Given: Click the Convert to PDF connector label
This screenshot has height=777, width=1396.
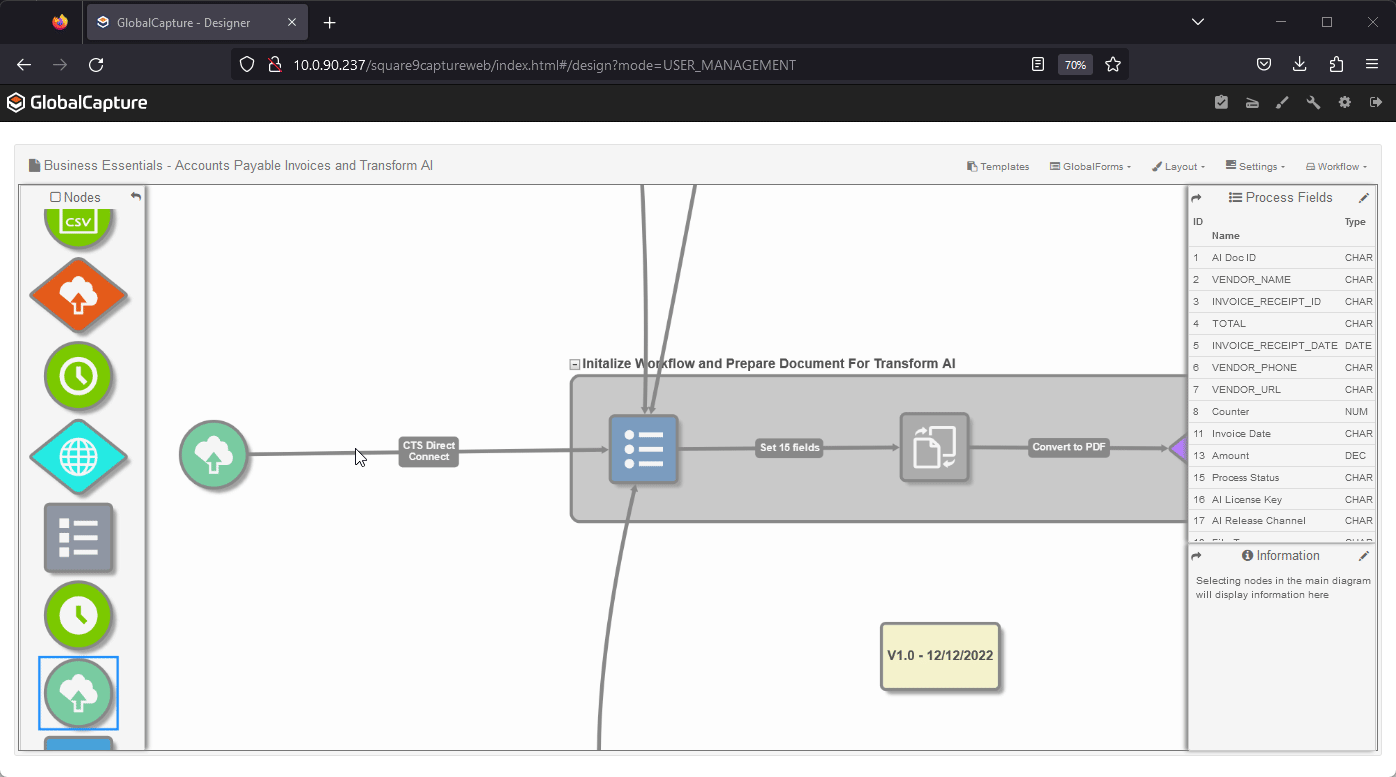Looking at the screenshot, I should coord(1069,447).
